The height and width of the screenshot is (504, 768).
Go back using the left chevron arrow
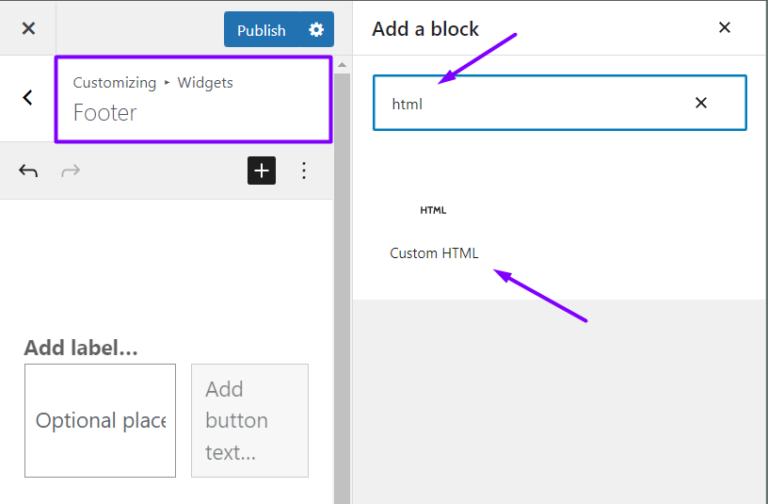tap(27, 97)
